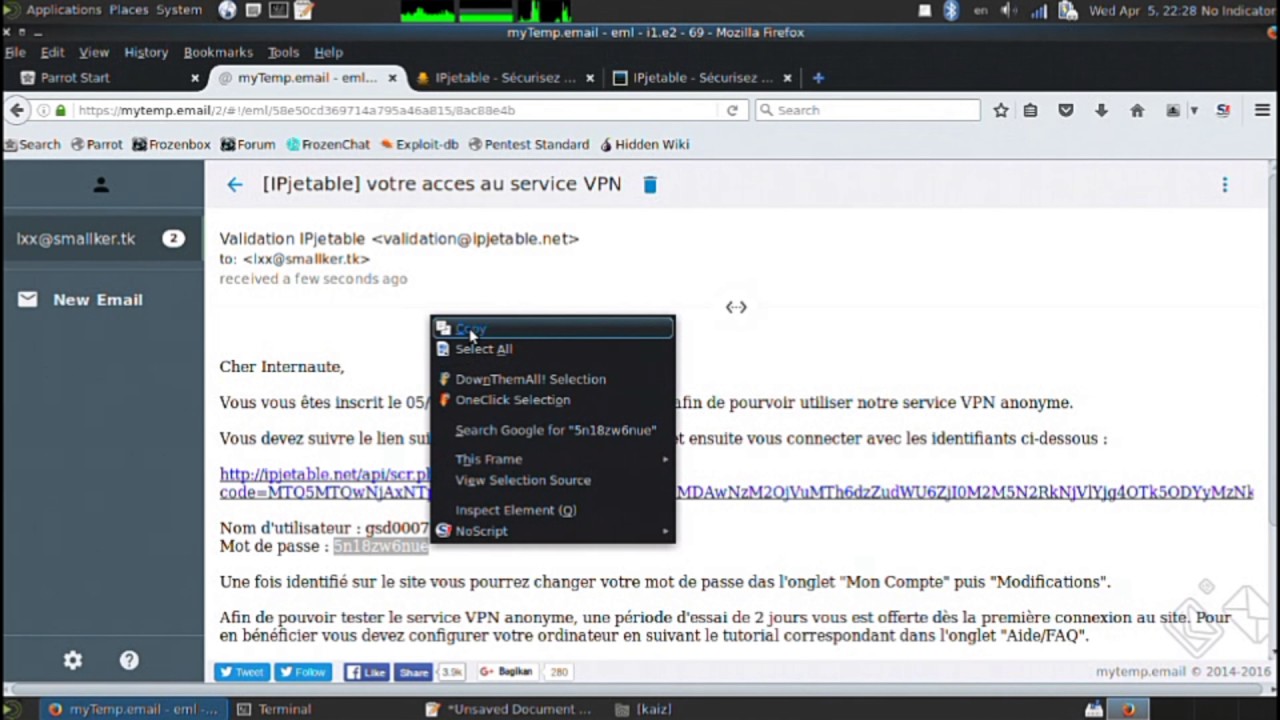The width and height of the screenshot is (1280, 720).
Task: Expand the This Frame submenu
Action: pyautogui.click(x=552, y=459)
